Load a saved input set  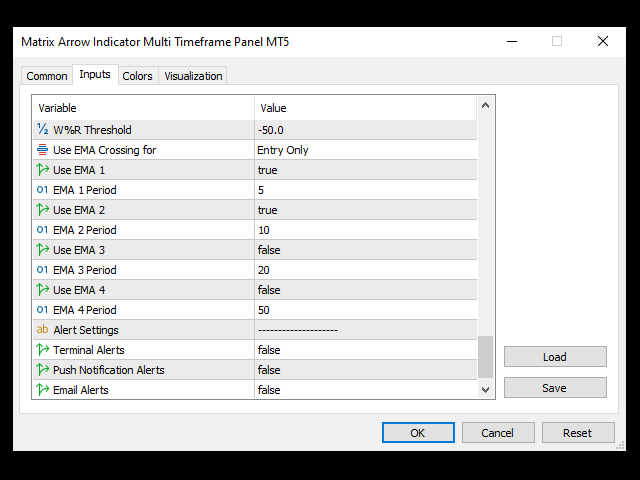(x=555, y=357)
